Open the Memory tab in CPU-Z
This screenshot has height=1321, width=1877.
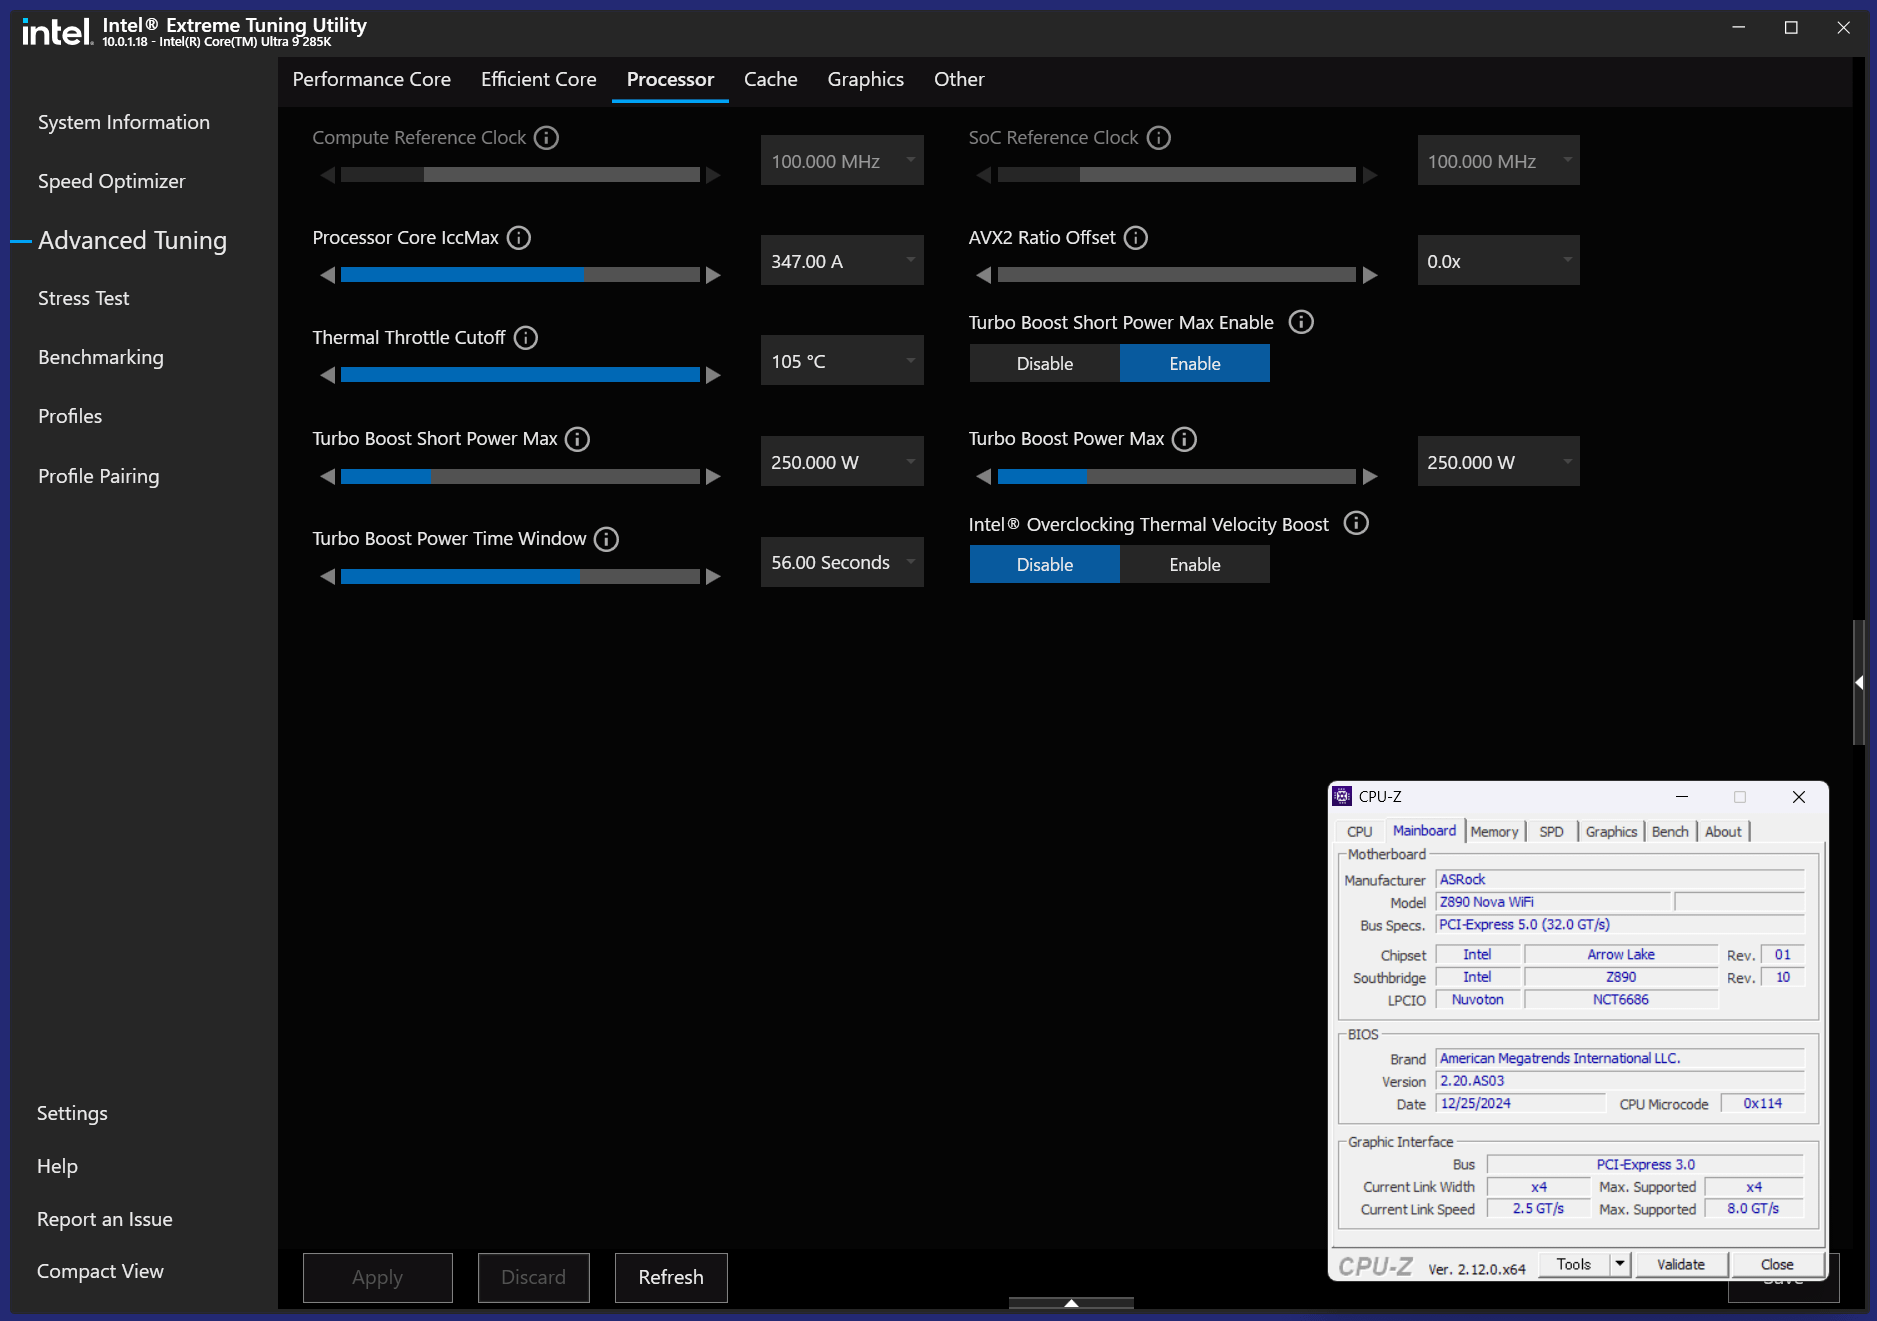click(1495, 831)
